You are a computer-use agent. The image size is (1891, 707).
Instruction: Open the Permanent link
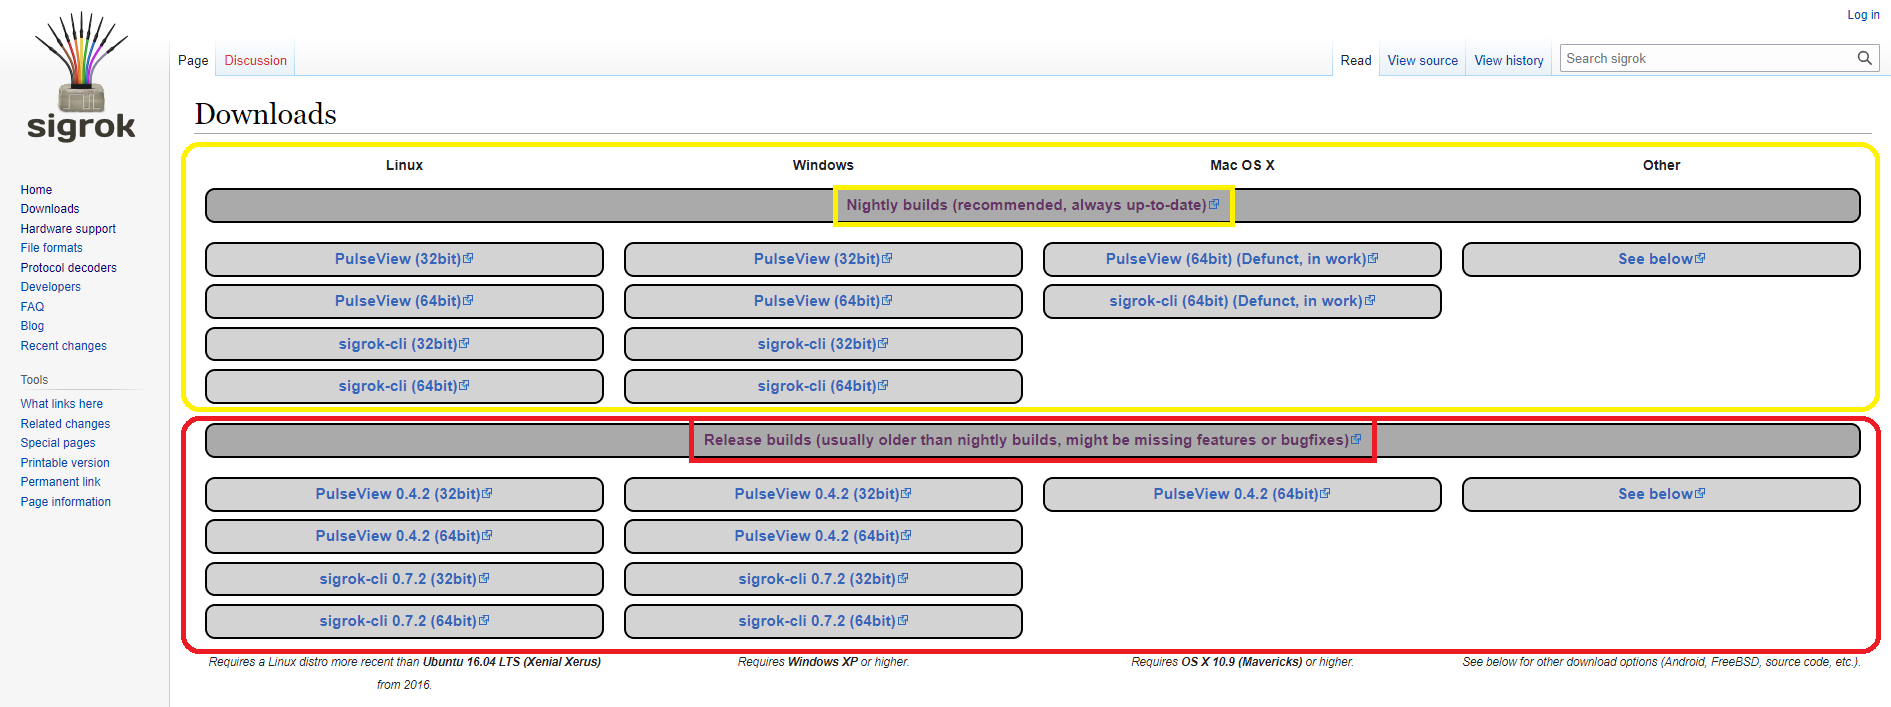click(60, 482)
